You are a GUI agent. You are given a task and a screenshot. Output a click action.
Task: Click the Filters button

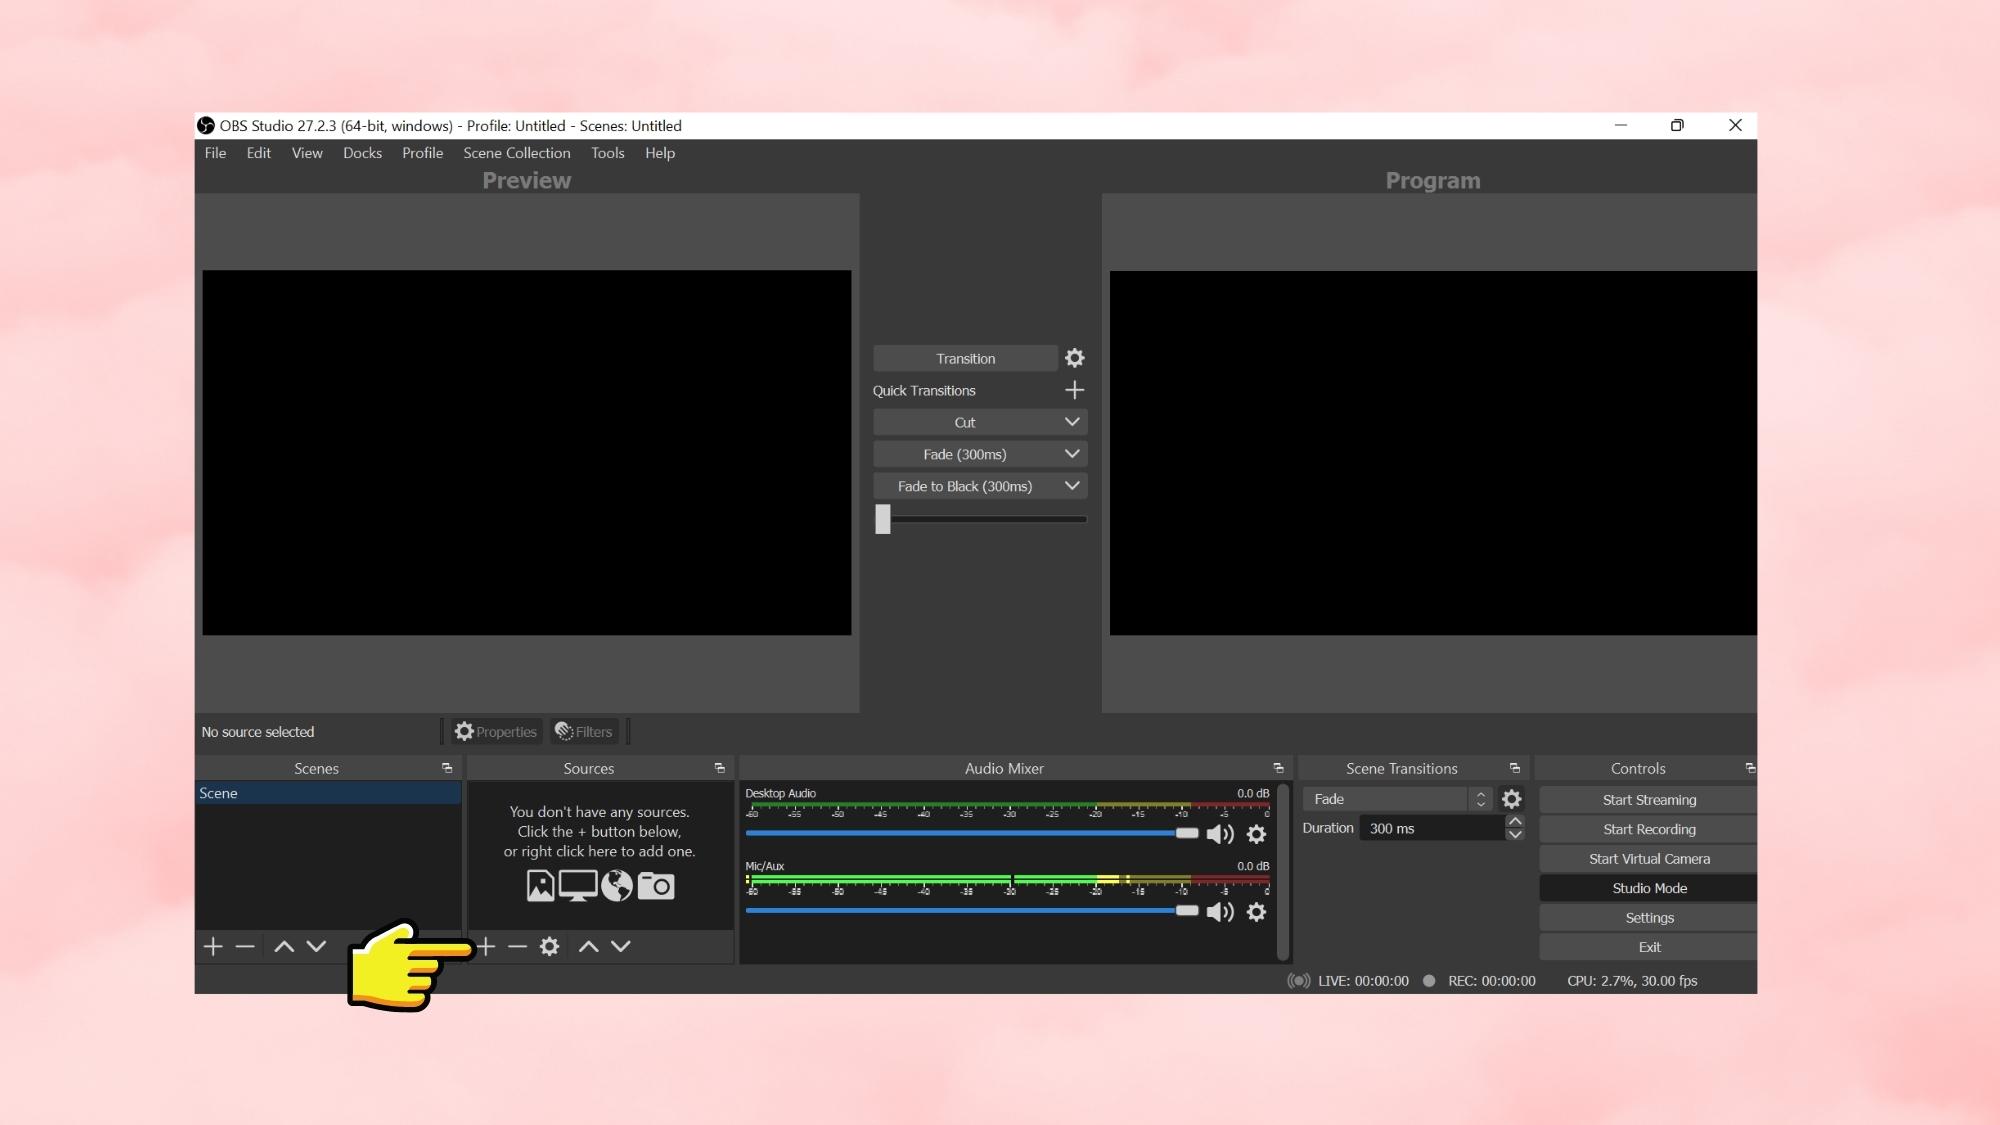click(x=584, y=732)
